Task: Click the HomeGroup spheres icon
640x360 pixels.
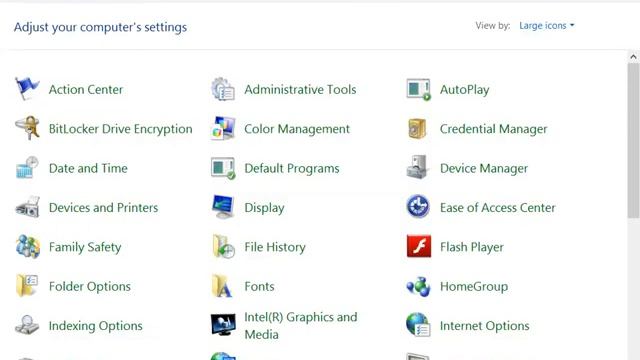Action: click(x=418, y=286)
